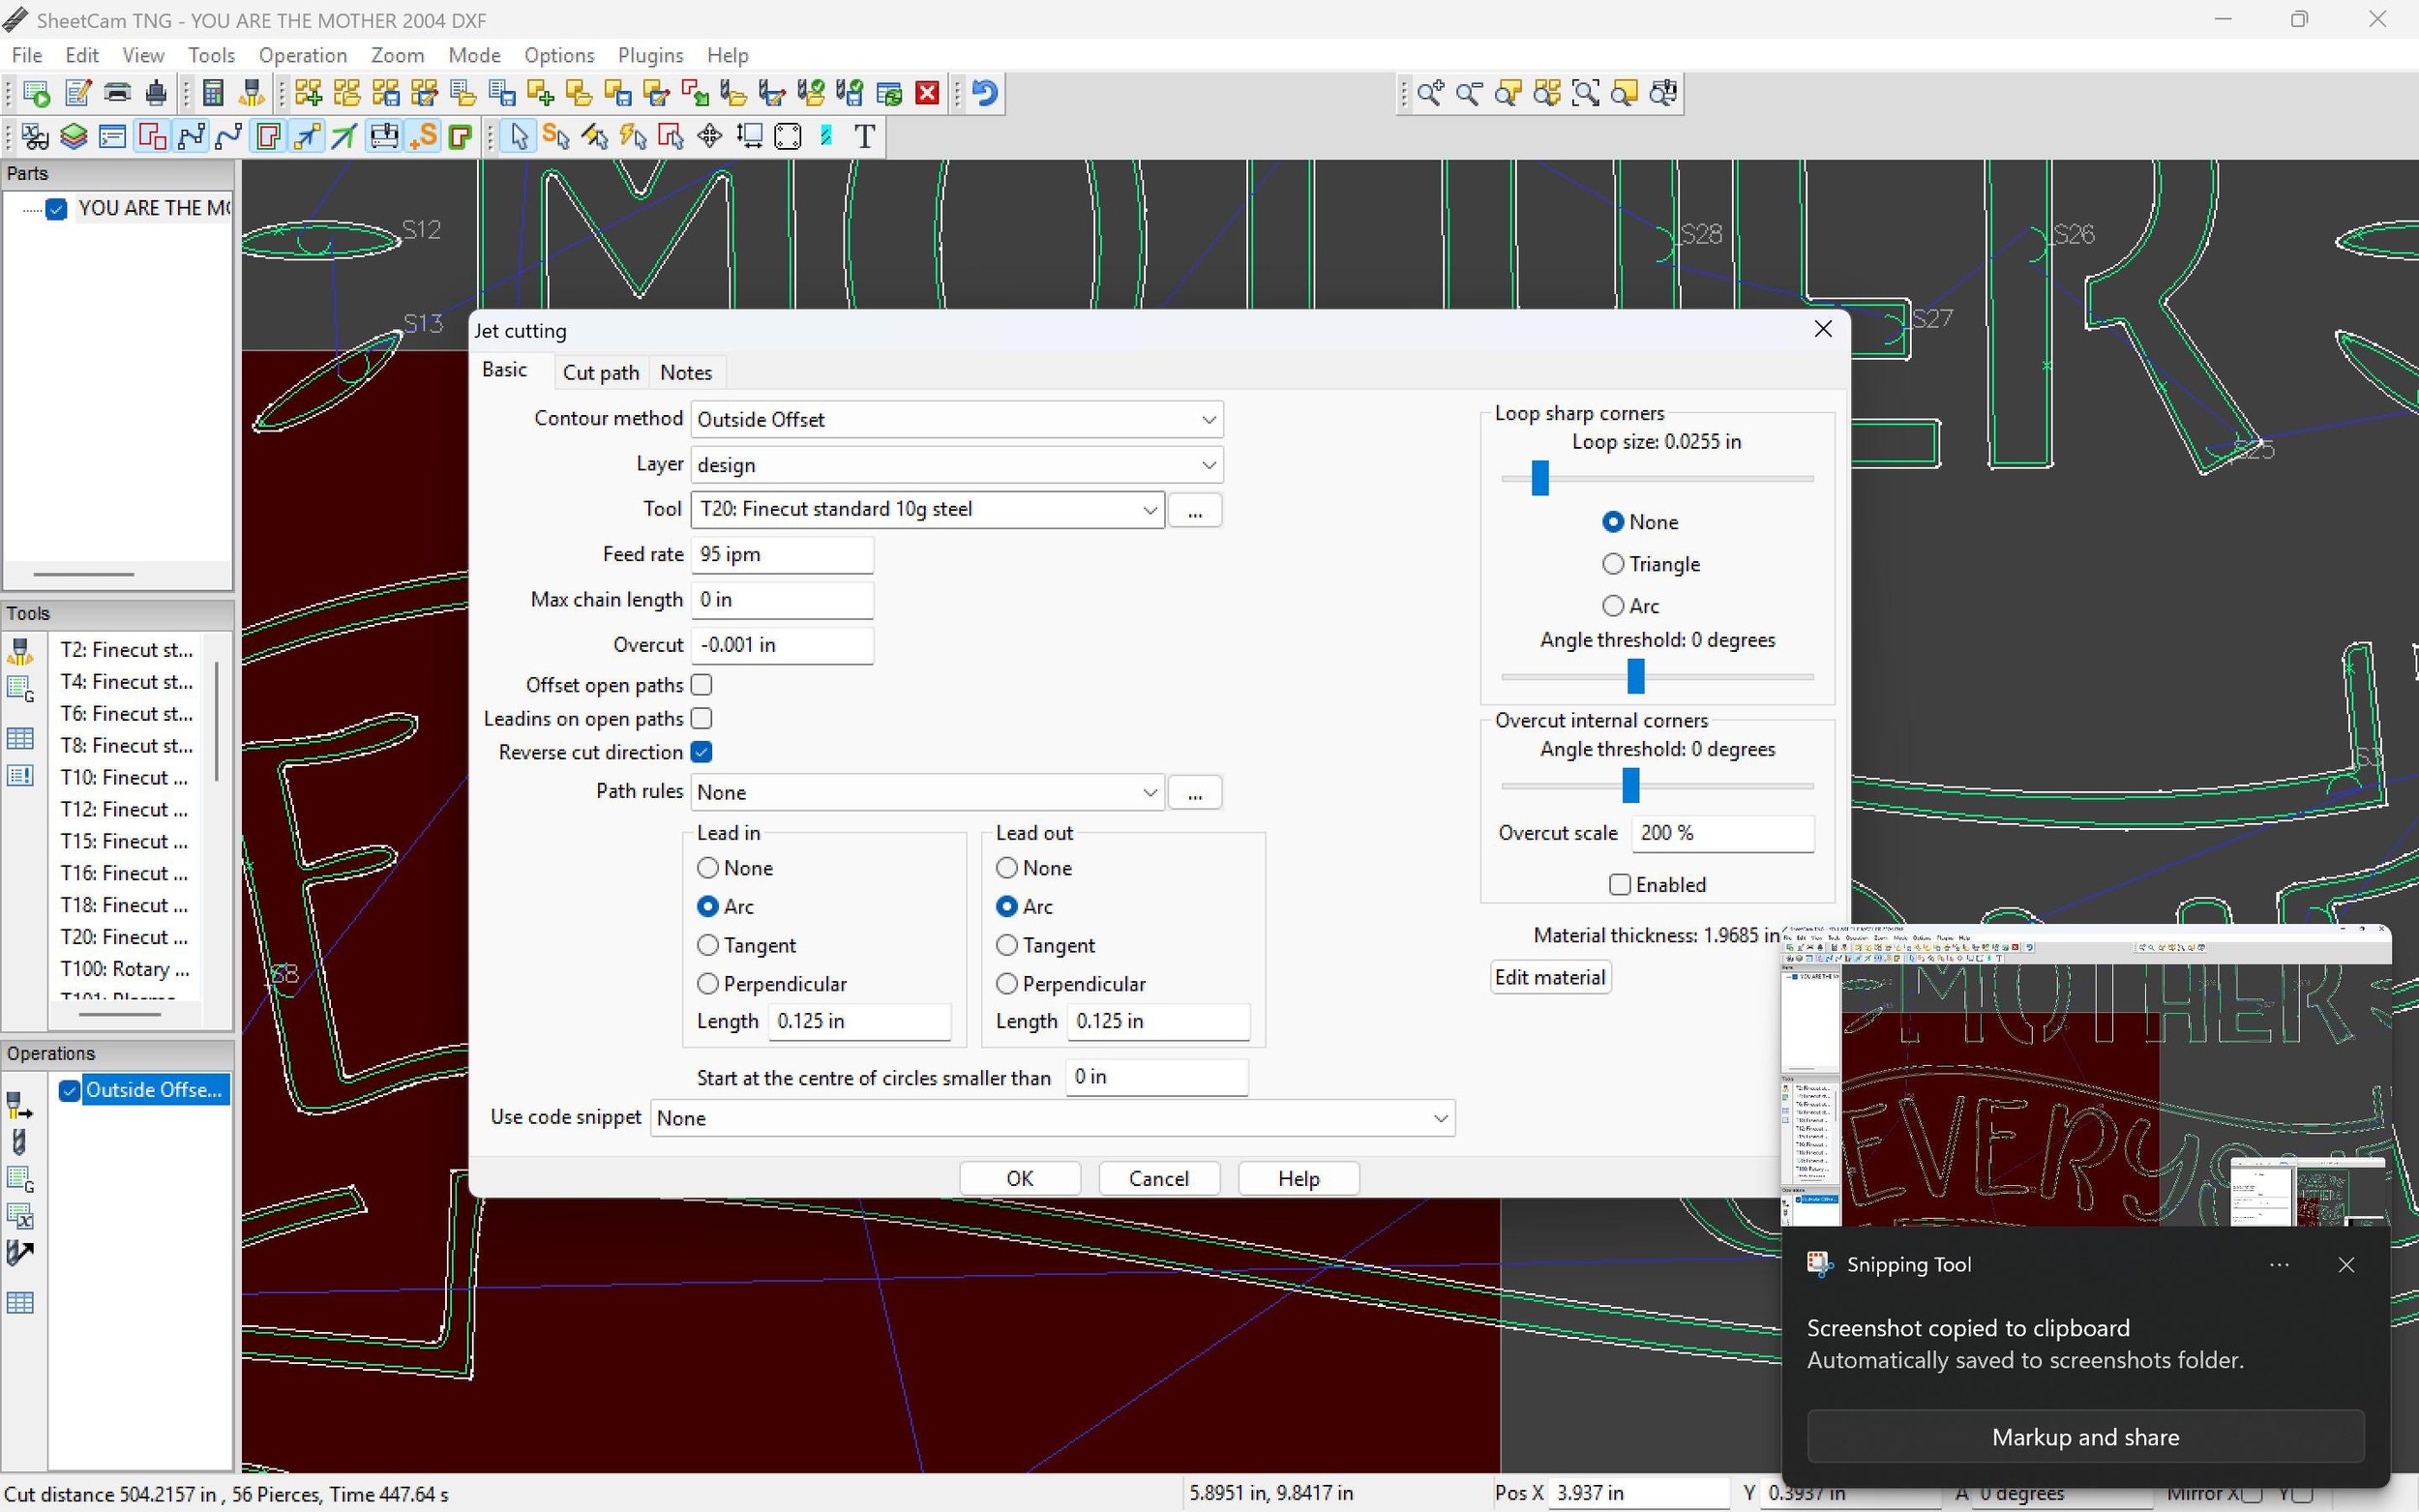Select T10: Finecut in the Tools list

click(x=124, y=778)
